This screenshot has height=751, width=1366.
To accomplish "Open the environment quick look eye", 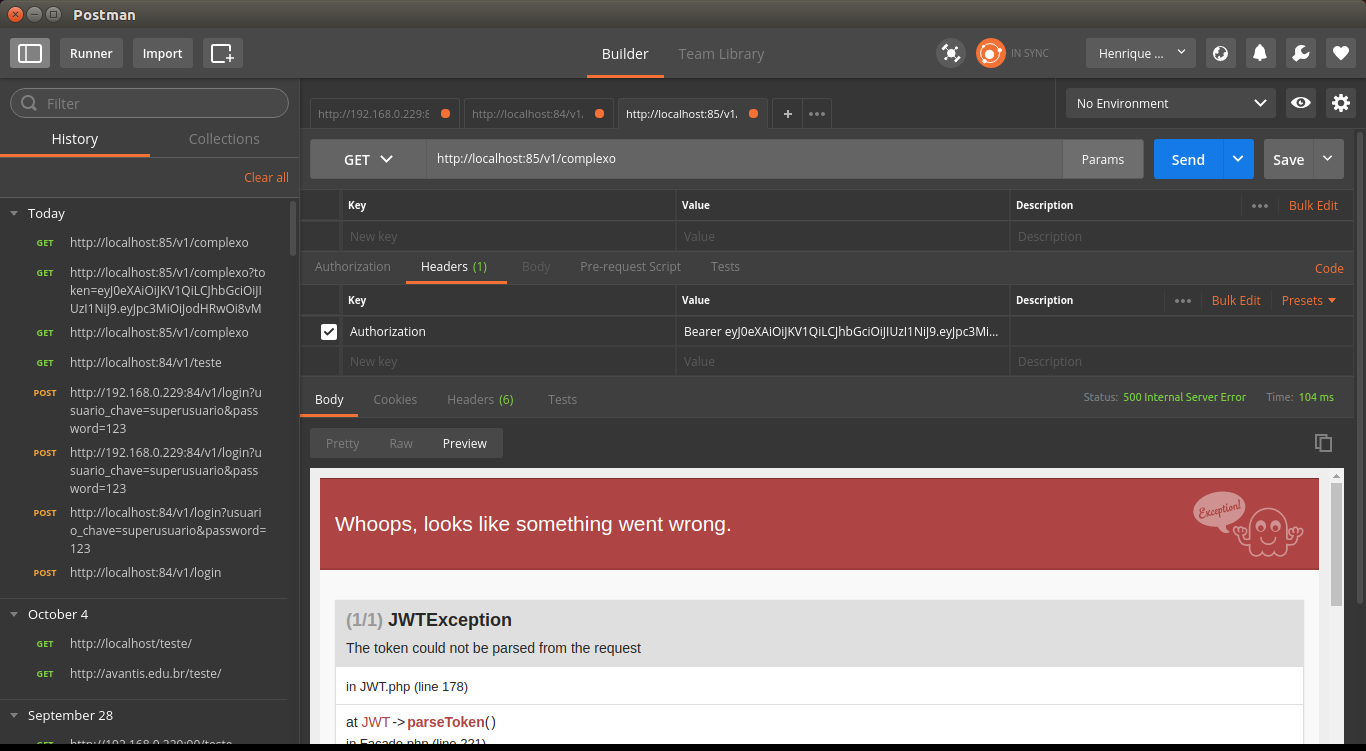I will click(x=1300, y=103).
